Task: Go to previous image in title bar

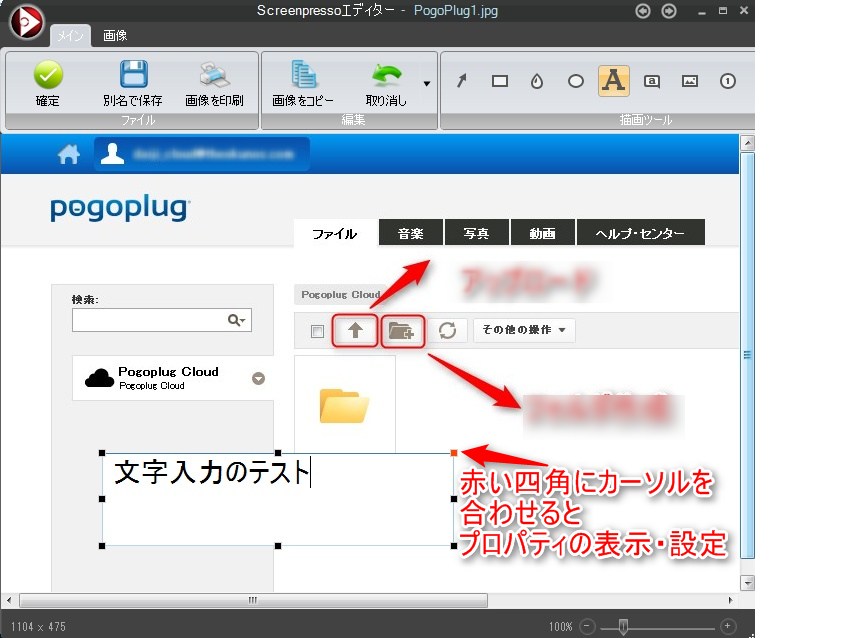Action: (643, 11)
